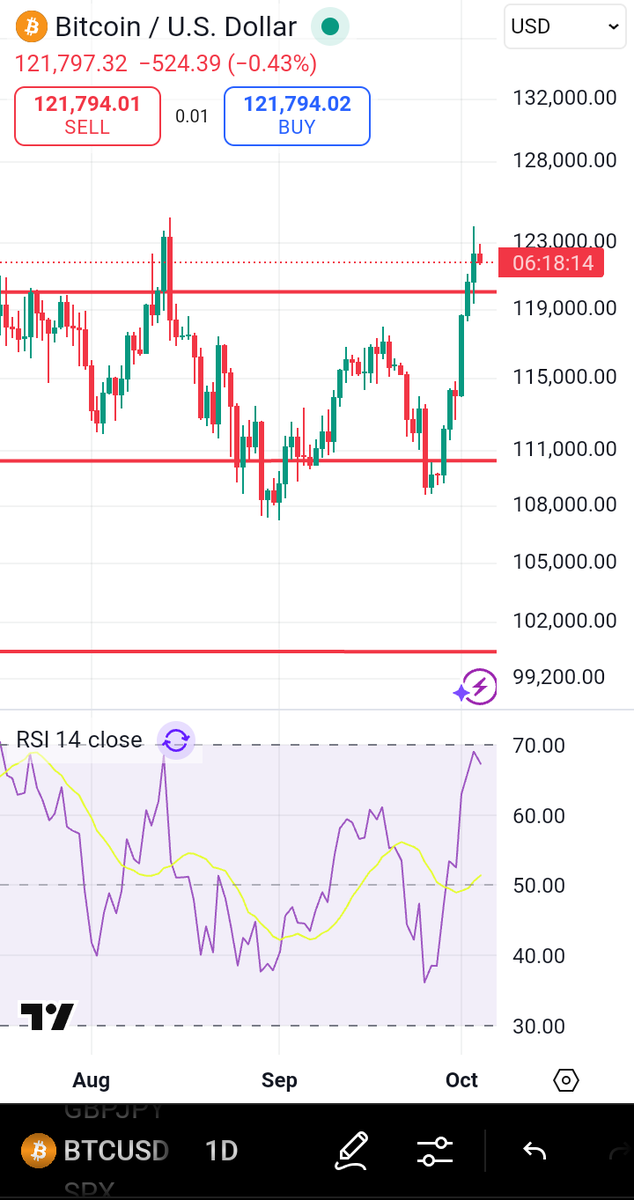Open chart settings hexagon icon

(x=566, y=1080)
